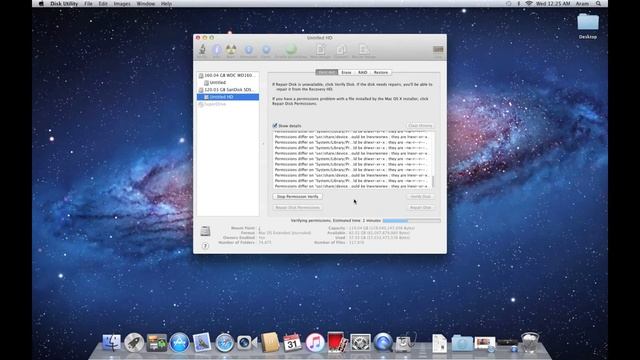Open System Preferences gear icon
The height and width of the screenshot is (360, 640).
tap(360, 342)
